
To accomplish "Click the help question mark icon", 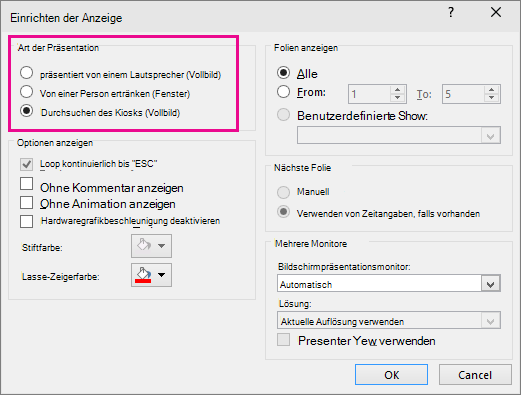I will pyautogui.click(x=451, y=13).
